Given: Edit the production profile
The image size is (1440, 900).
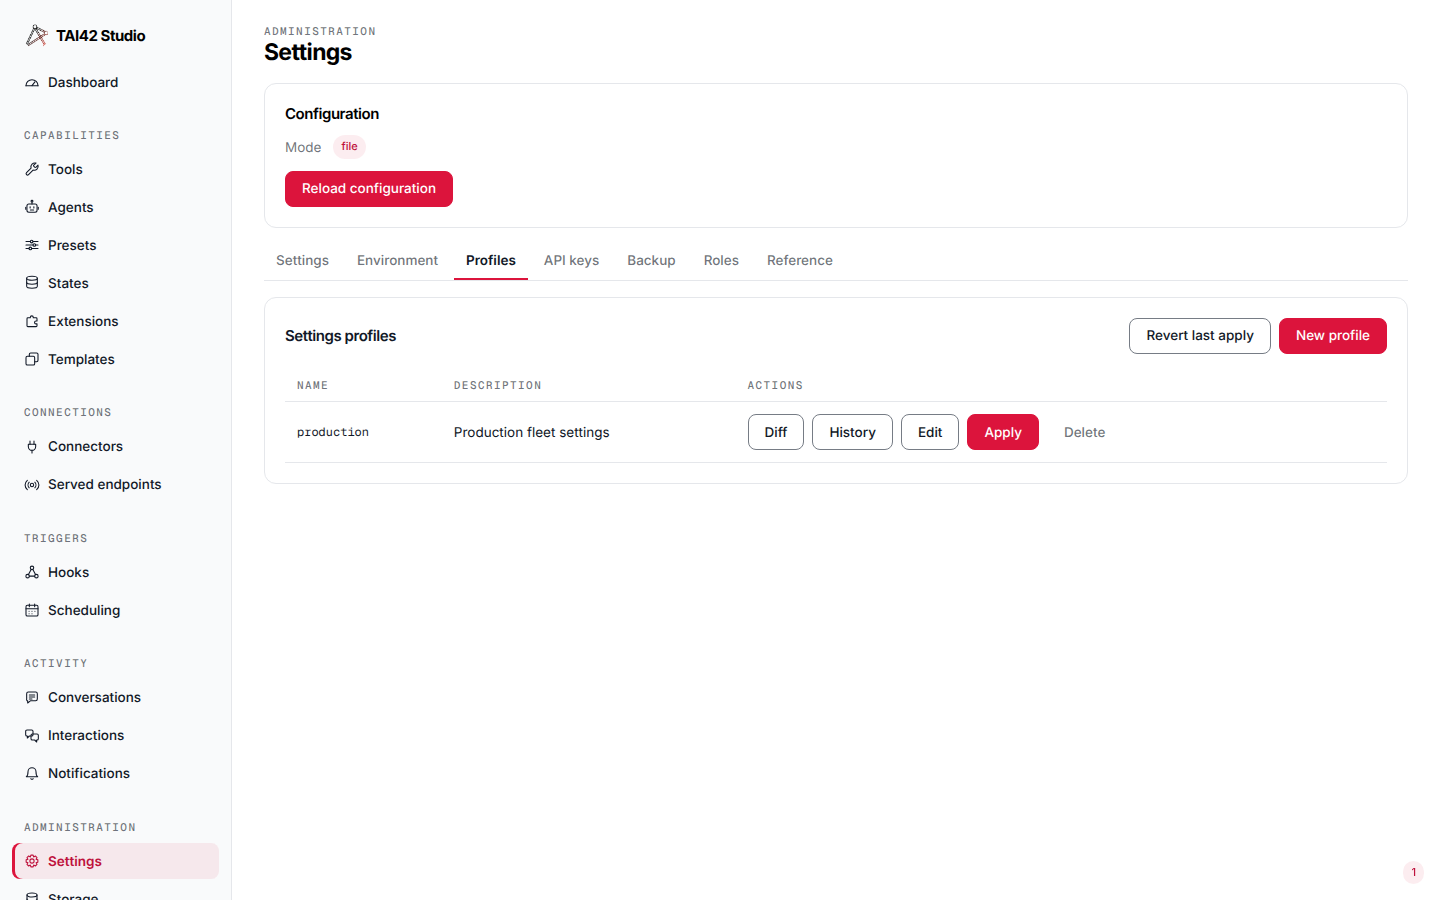Looking at the screenshot, I should pos(930,432).
